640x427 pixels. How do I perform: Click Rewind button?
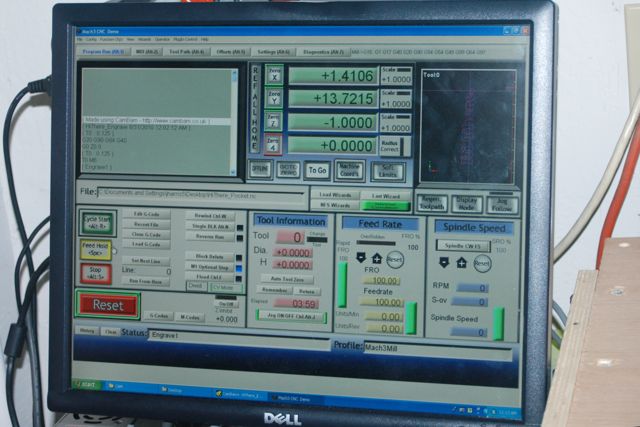click(211, 216)
